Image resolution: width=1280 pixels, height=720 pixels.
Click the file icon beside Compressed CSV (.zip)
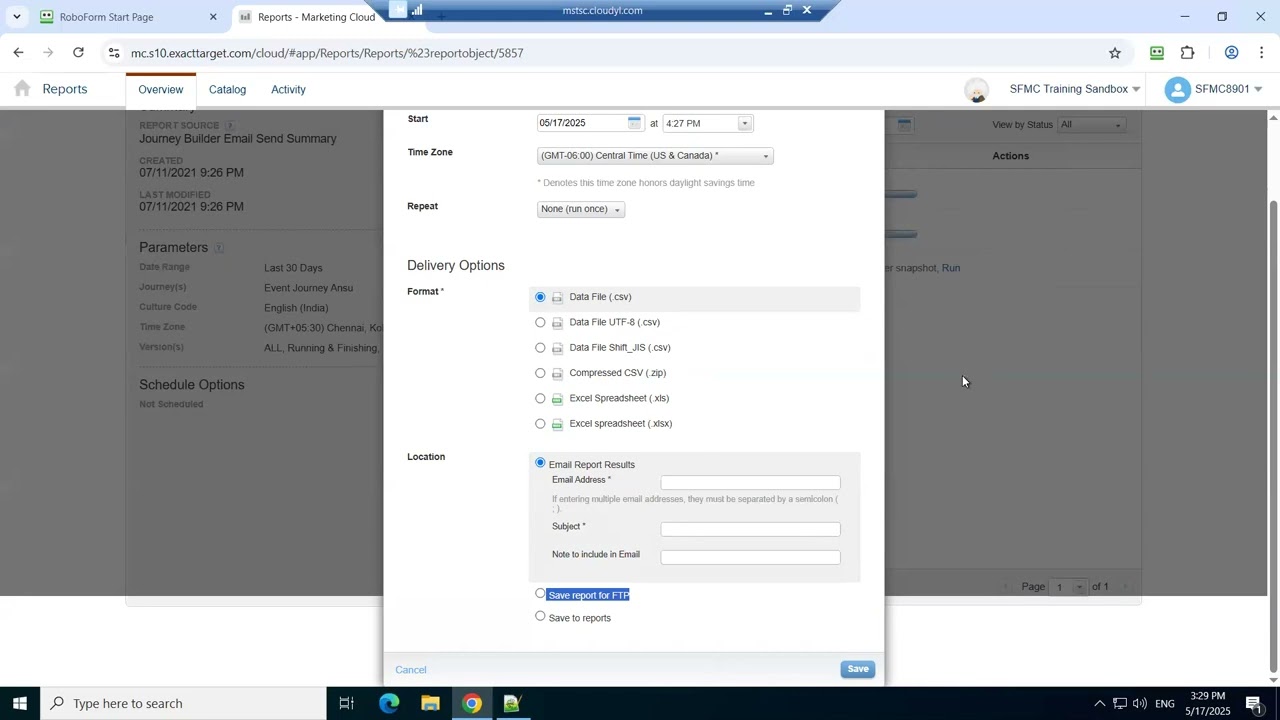coord(557,374)
